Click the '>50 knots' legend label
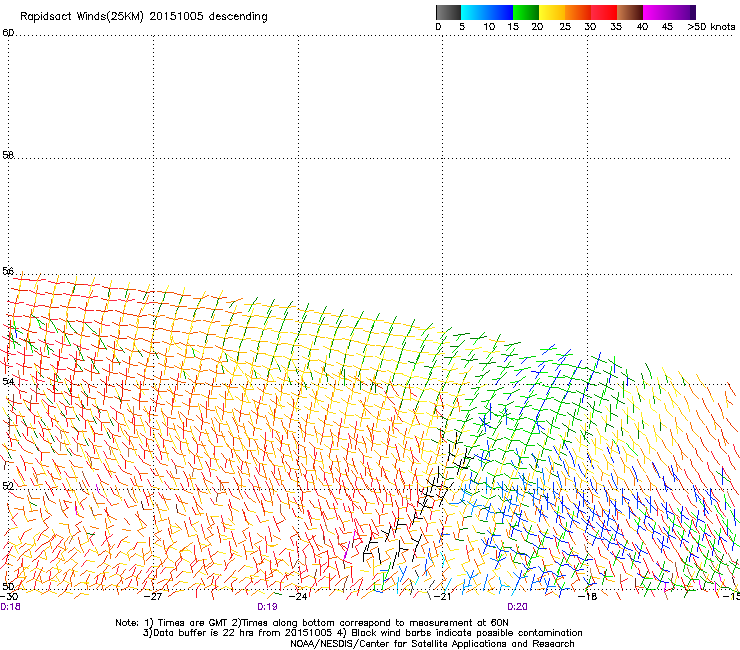Viewport: 740px width, 650px height. 711,27
